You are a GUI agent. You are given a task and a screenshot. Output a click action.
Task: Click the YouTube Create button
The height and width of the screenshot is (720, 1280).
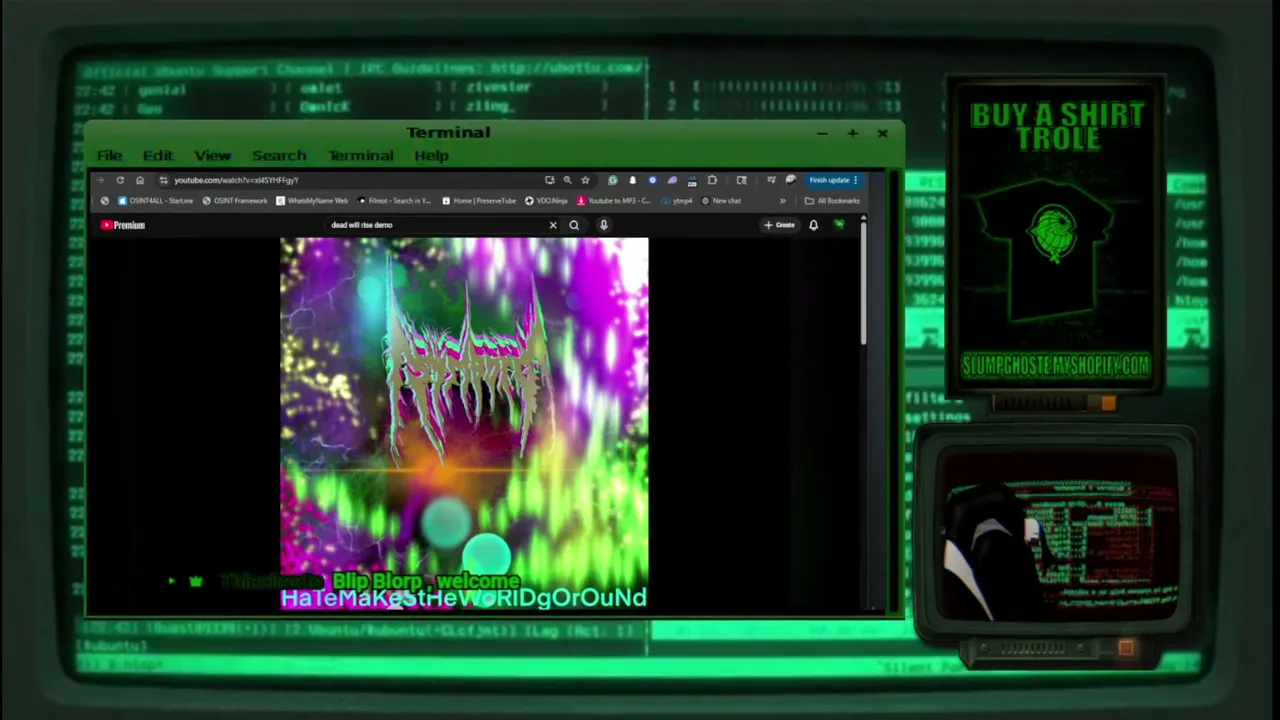click(x=780, y=225)
